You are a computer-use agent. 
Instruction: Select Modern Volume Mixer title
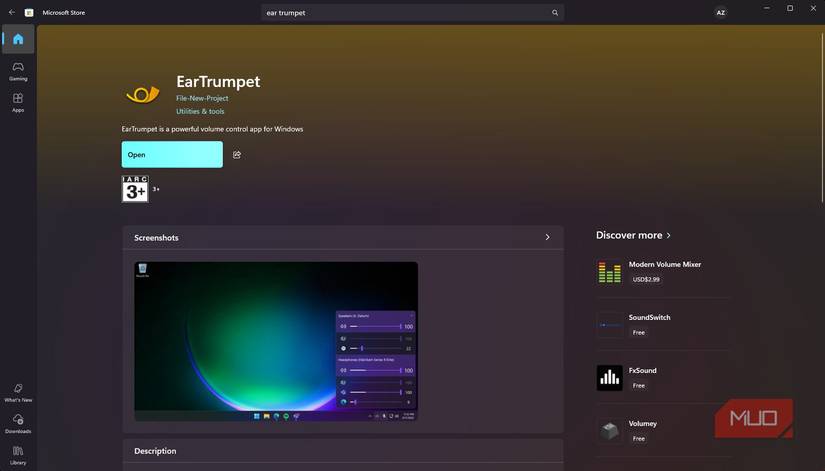[665, 265]
